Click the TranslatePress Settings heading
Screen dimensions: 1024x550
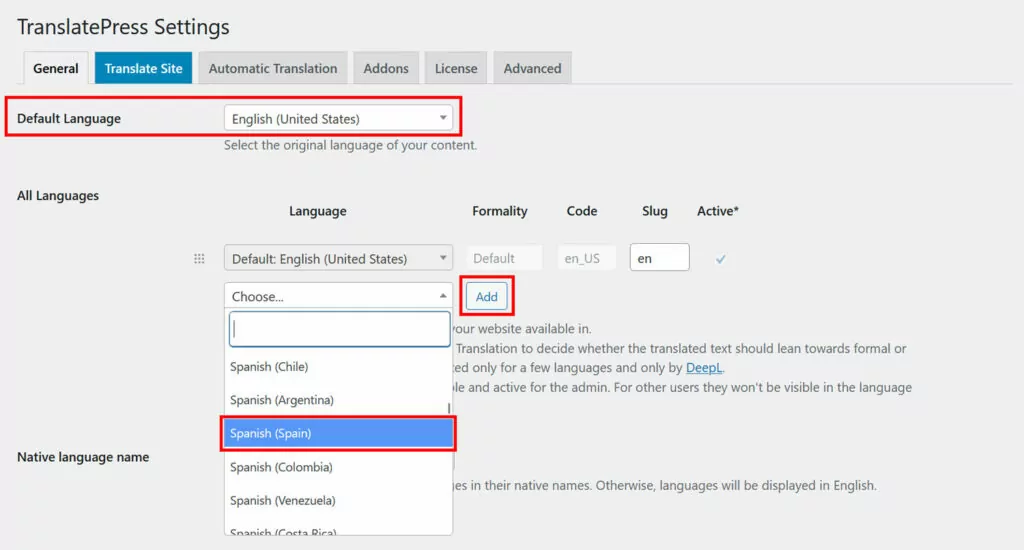pyautogui.click(x=123, y=27)
